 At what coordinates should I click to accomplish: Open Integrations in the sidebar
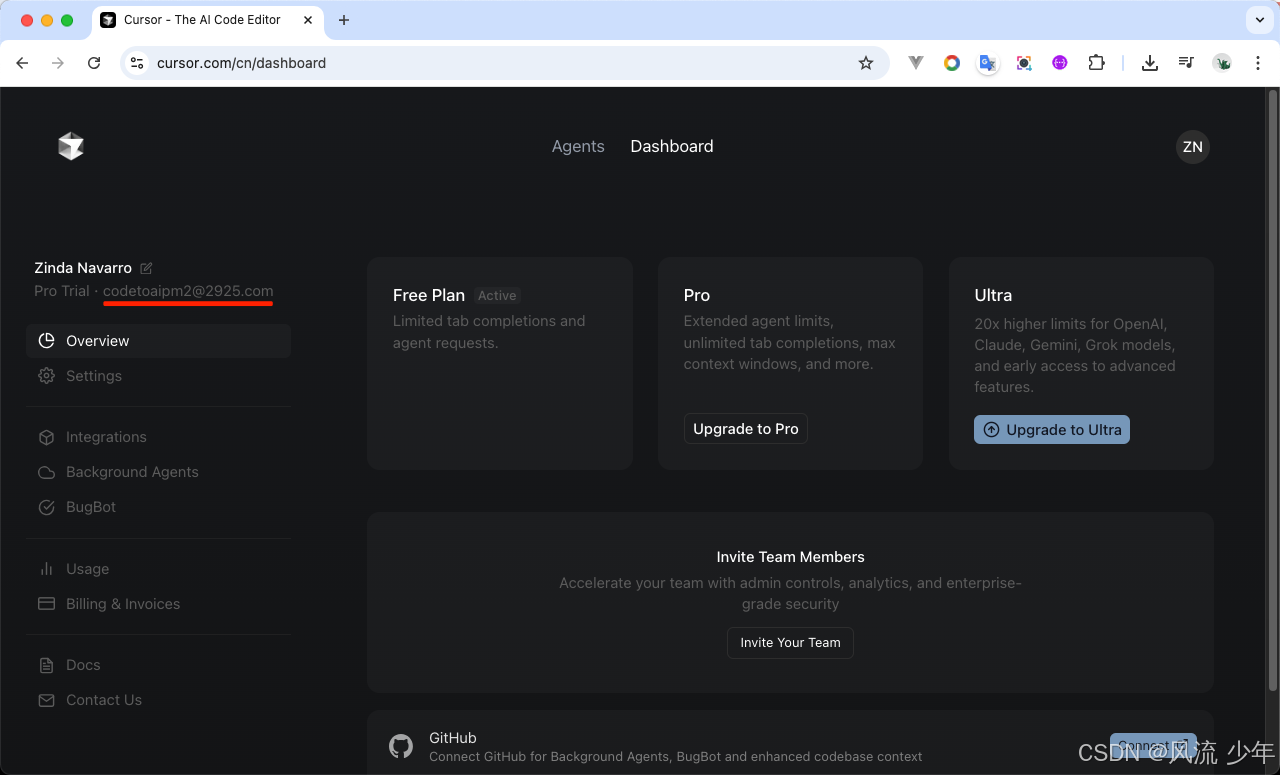159,437
